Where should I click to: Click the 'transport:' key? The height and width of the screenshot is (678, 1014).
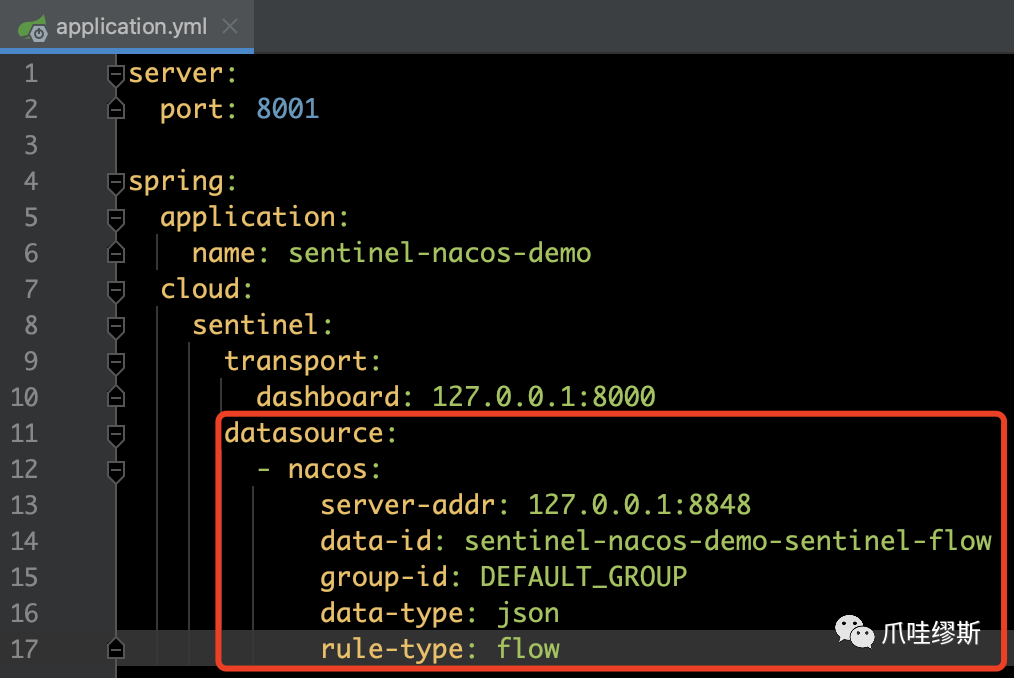(x=303, y=362)
